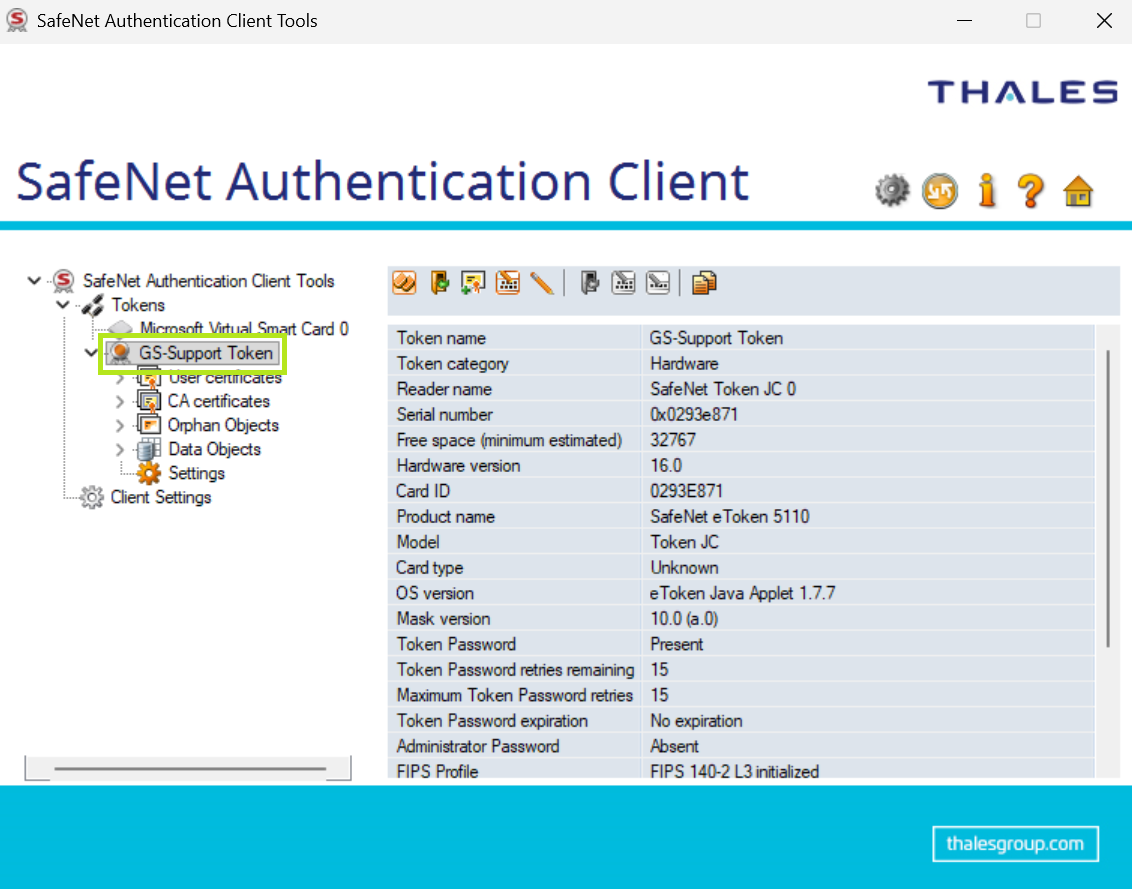Click the orange Refresh icon
This screenshot has width=1132, height=889.
(940, 191)
